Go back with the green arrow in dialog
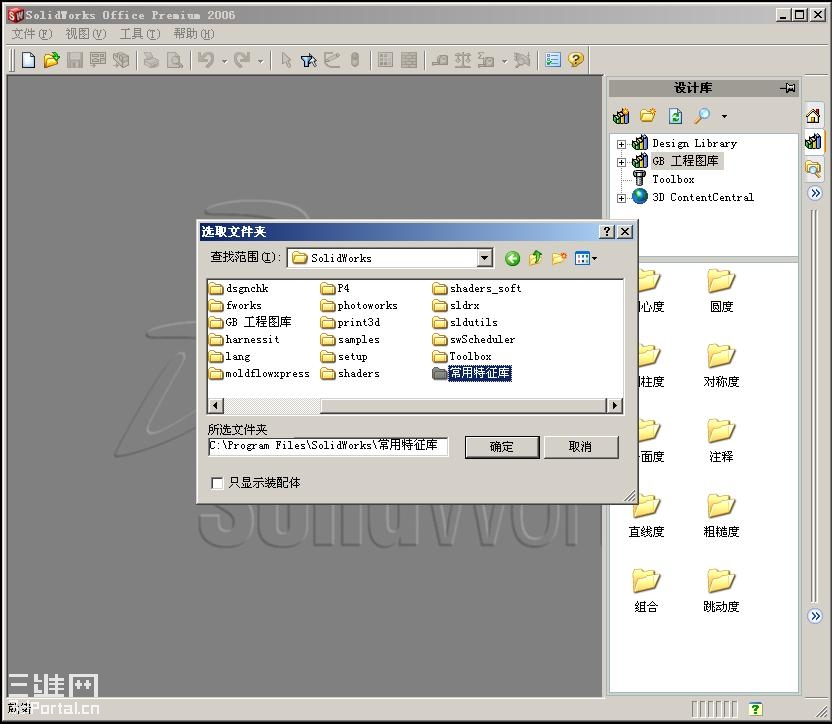Viewport: 832px width, 724px height. [x=512, y=258]
